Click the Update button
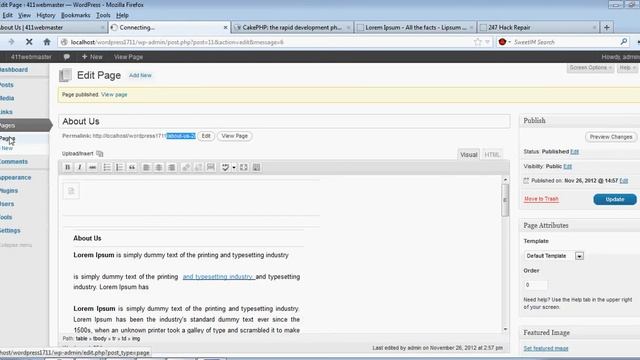Viewport: 640px width, 360px height. pos(615,199)
